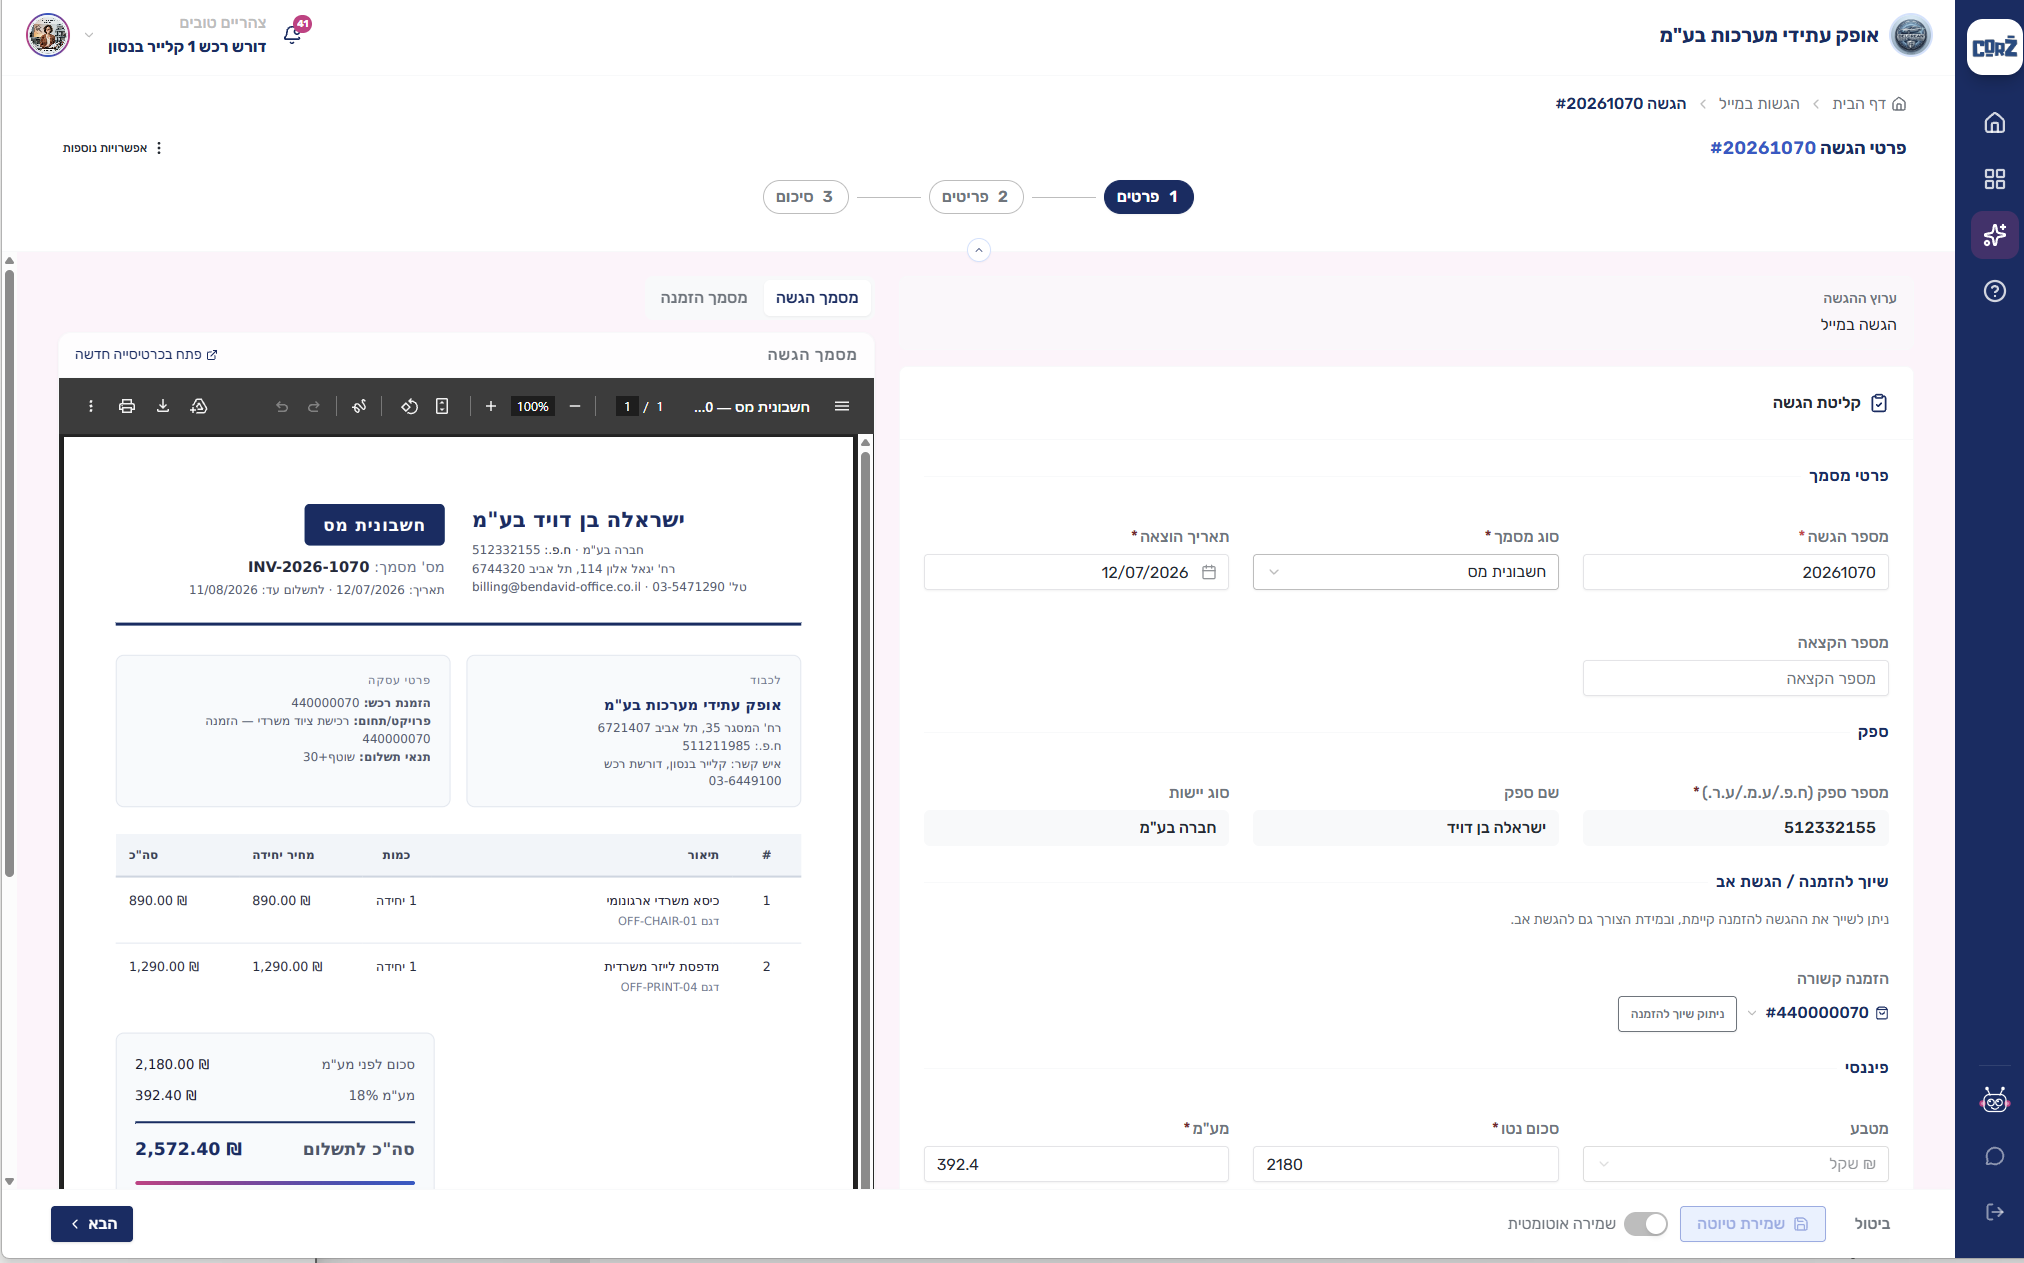The height and width of the screenshot is (1263, 2024).
Task: Open PDF viewer more actions menu
Action: (x=91, y=406)
